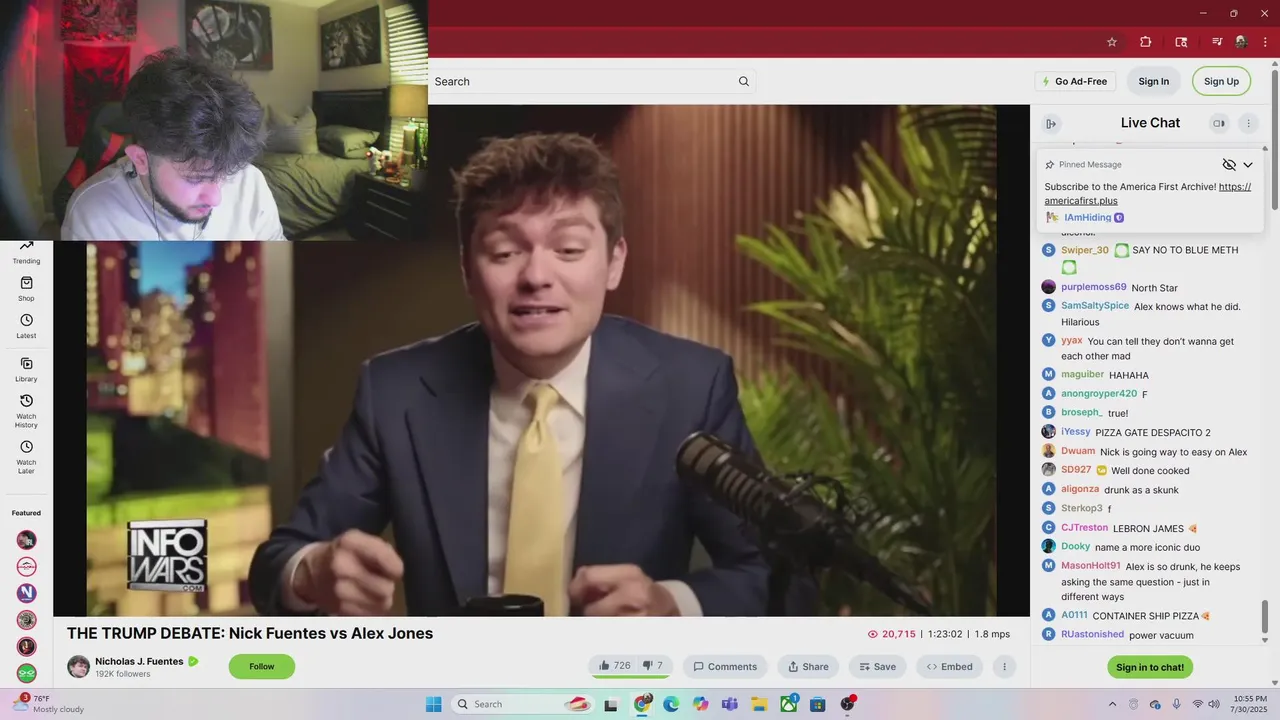1280x720 pixels.
Task: Click the Windows taskbar search box
Action: (x=523, y=704)
